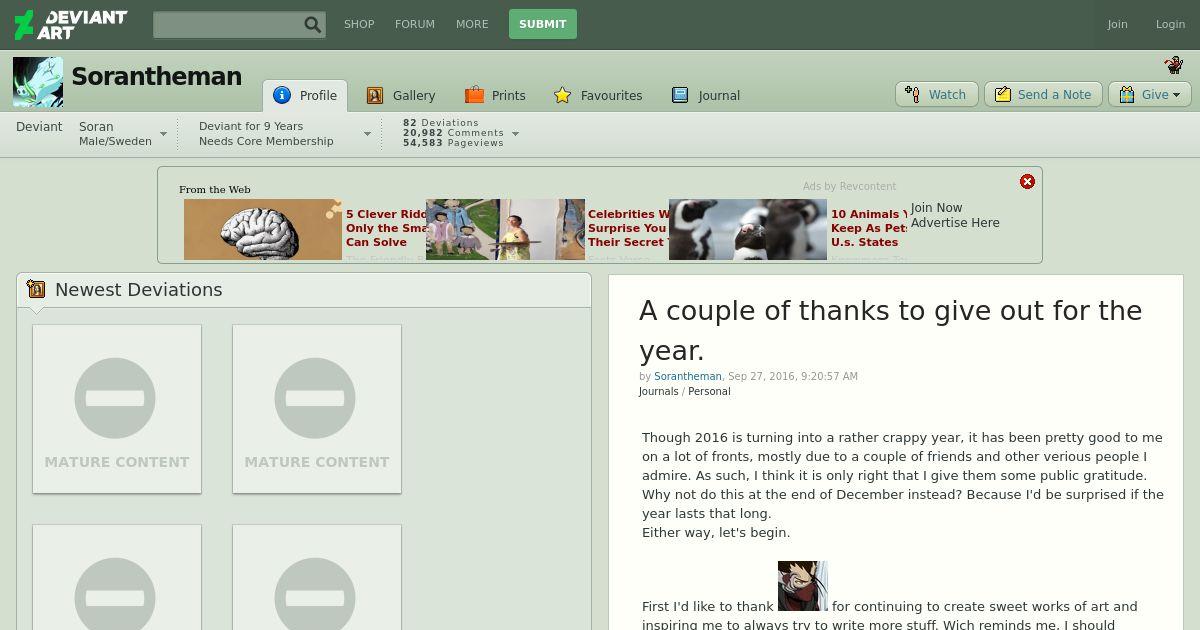Viewport: 1200px width, 630px height.
Task: Open the Celebrities ad thumbnail
Action: tap(505, 229)
